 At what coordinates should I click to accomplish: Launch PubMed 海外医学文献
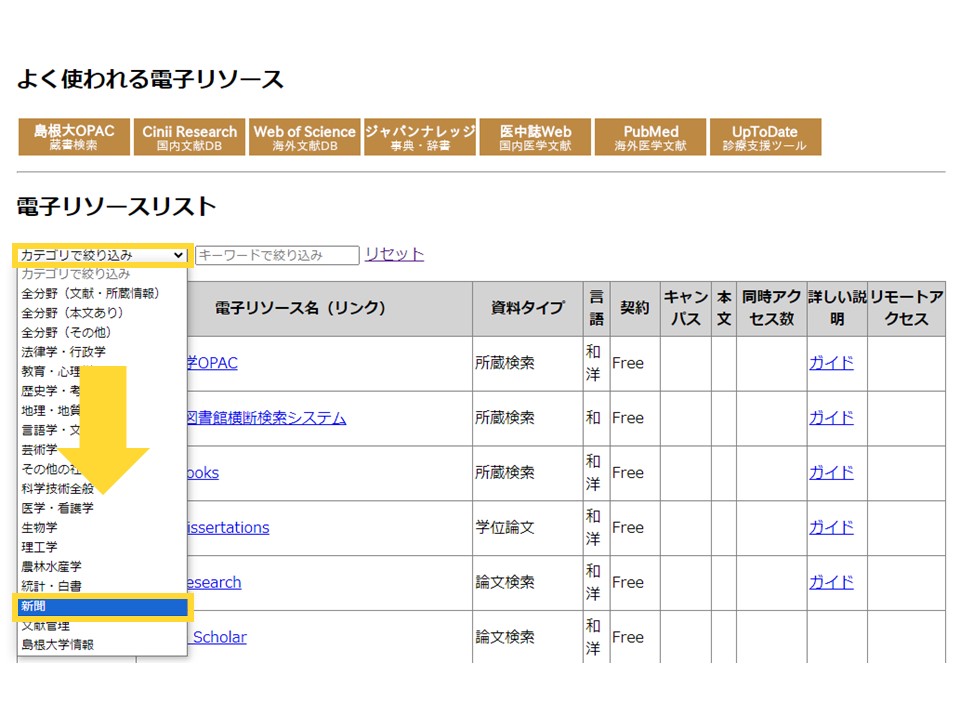(650, 137)
